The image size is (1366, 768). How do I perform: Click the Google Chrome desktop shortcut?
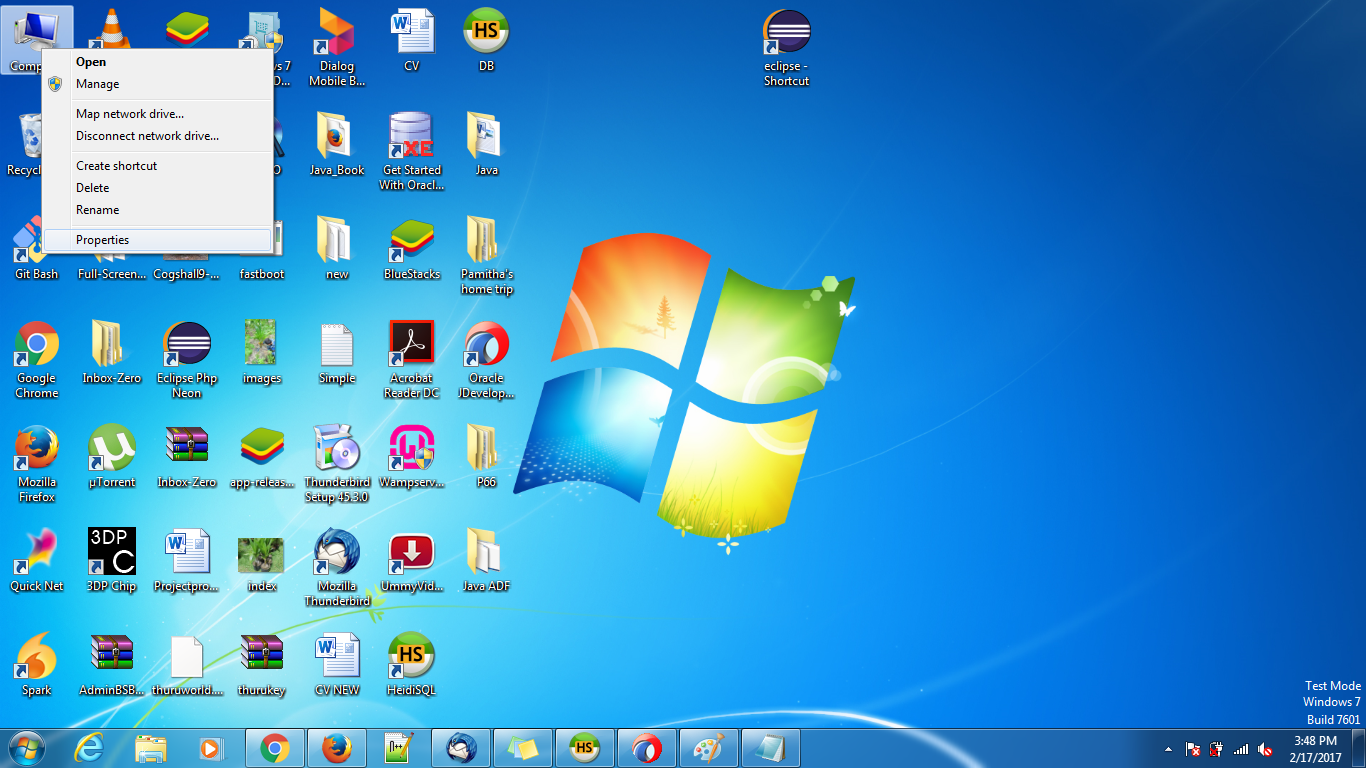point(37,359)
